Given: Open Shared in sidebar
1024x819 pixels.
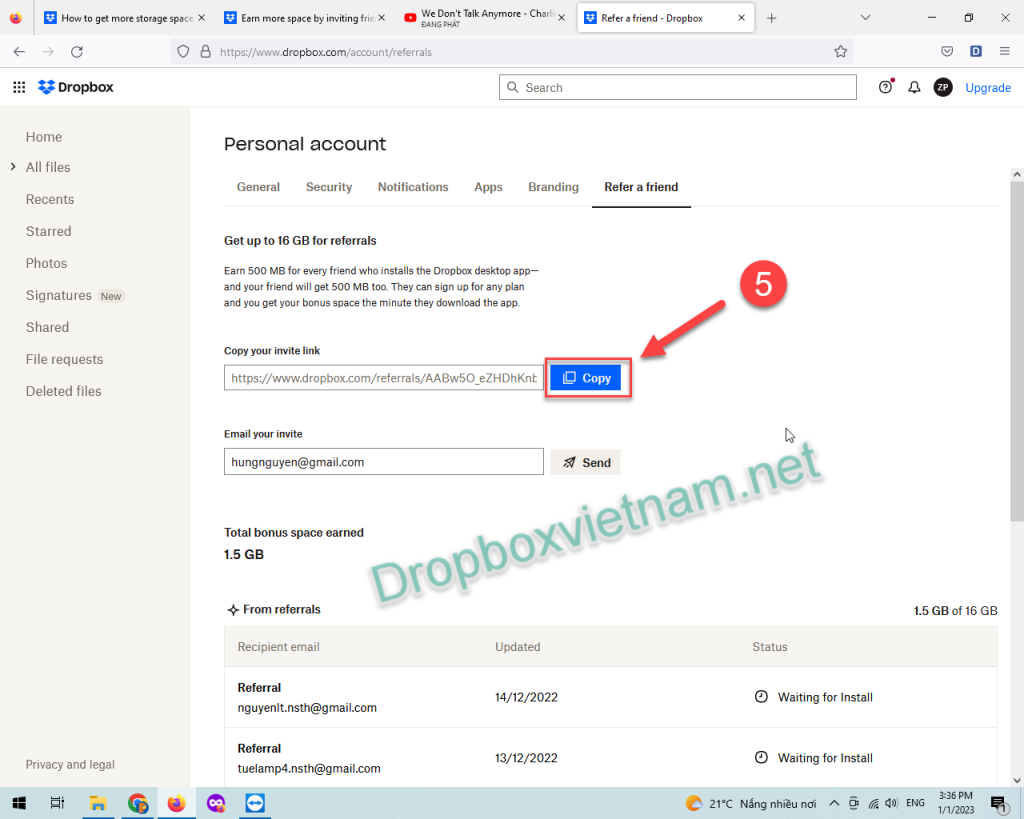Looking at the screenshot, I should pos(47,327).
